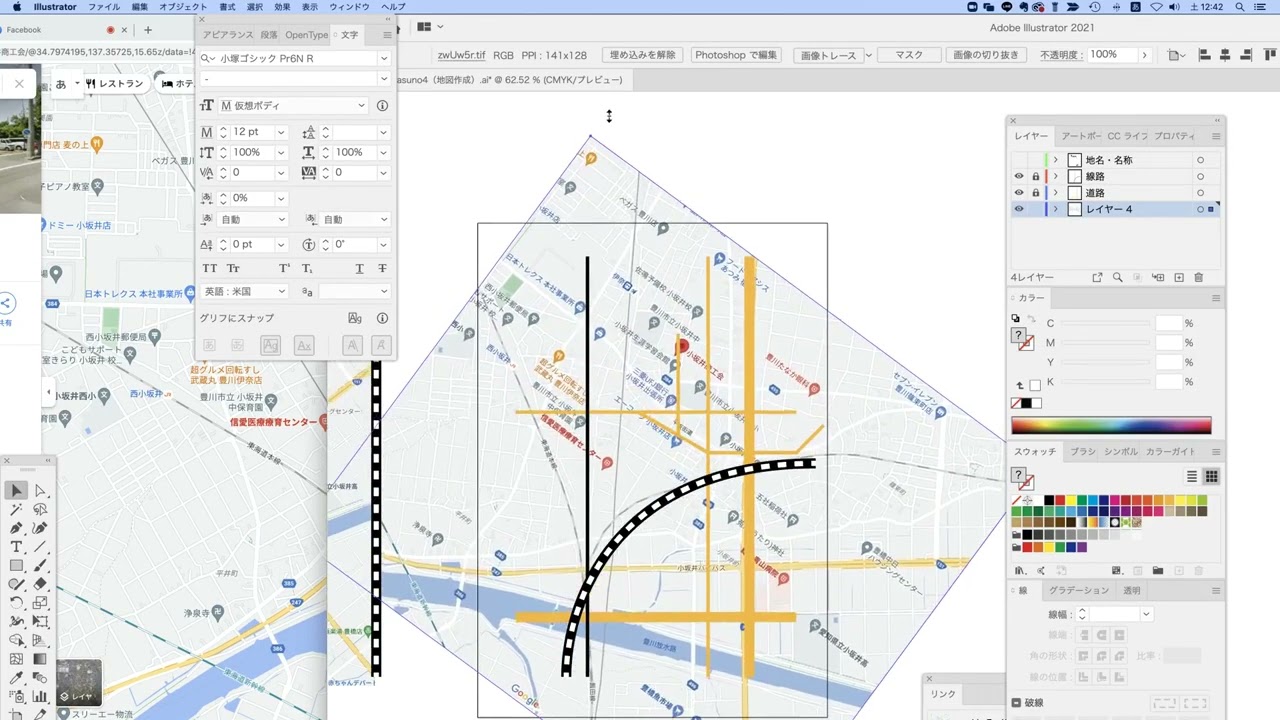Switch to the 段落 tab

point(269,35)
